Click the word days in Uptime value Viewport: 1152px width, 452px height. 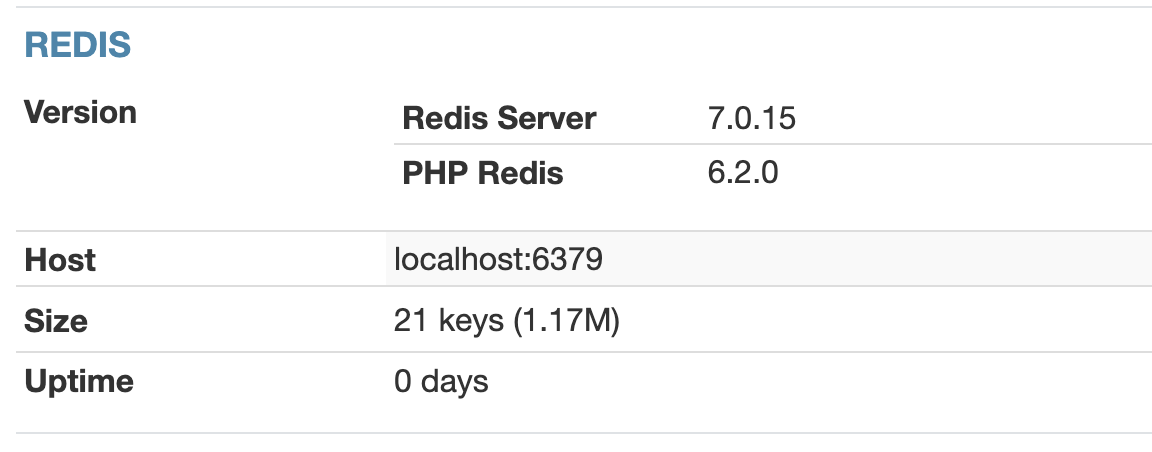pos(455,382)
